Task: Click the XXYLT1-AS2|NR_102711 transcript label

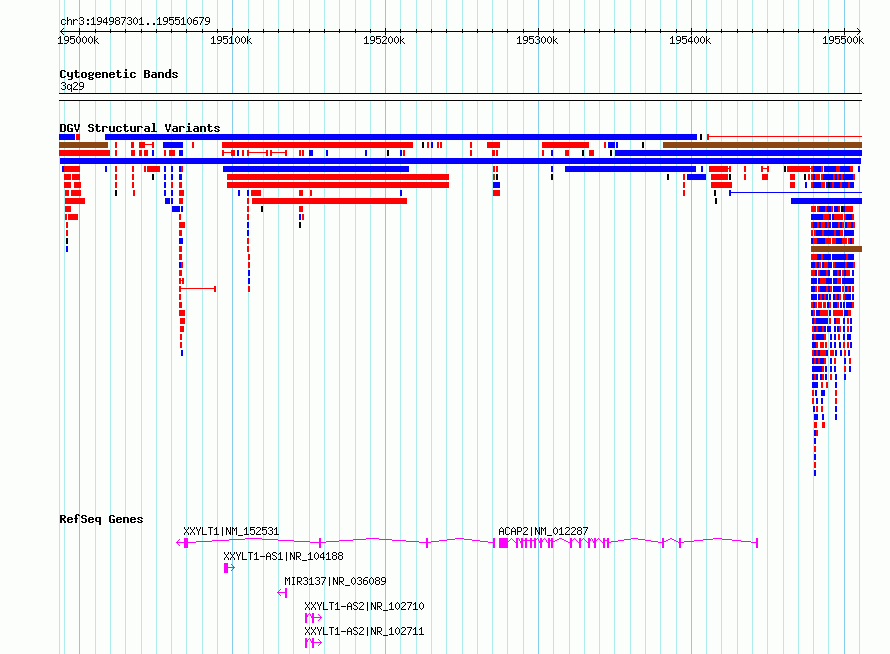Action: pos(364,631)
